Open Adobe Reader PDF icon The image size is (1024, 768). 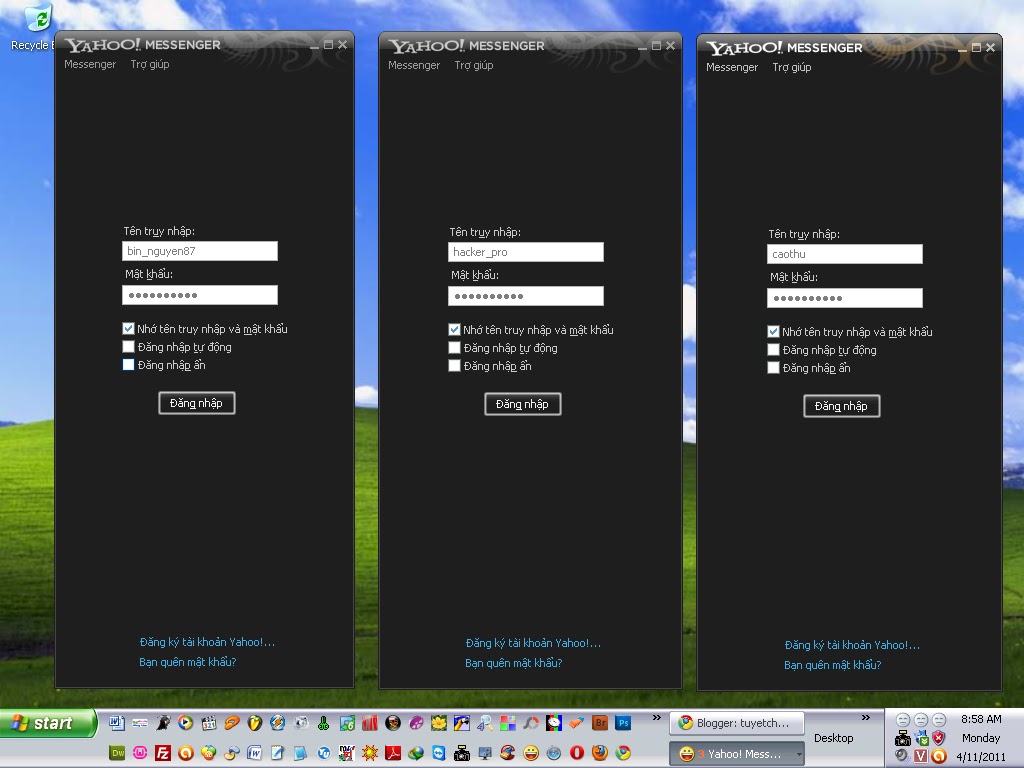393,753
